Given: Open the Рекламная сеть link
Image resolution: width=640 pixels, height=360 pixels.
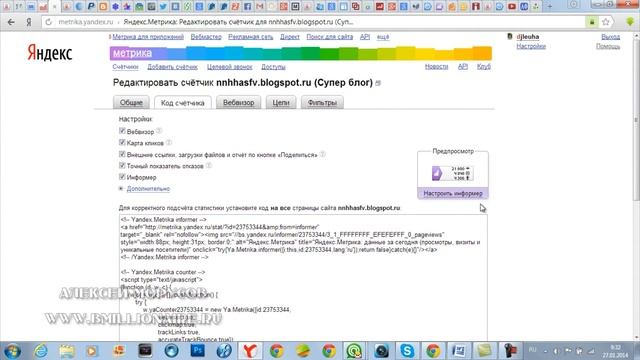Looking at the screenshot, I should click(x=251, y=37).
